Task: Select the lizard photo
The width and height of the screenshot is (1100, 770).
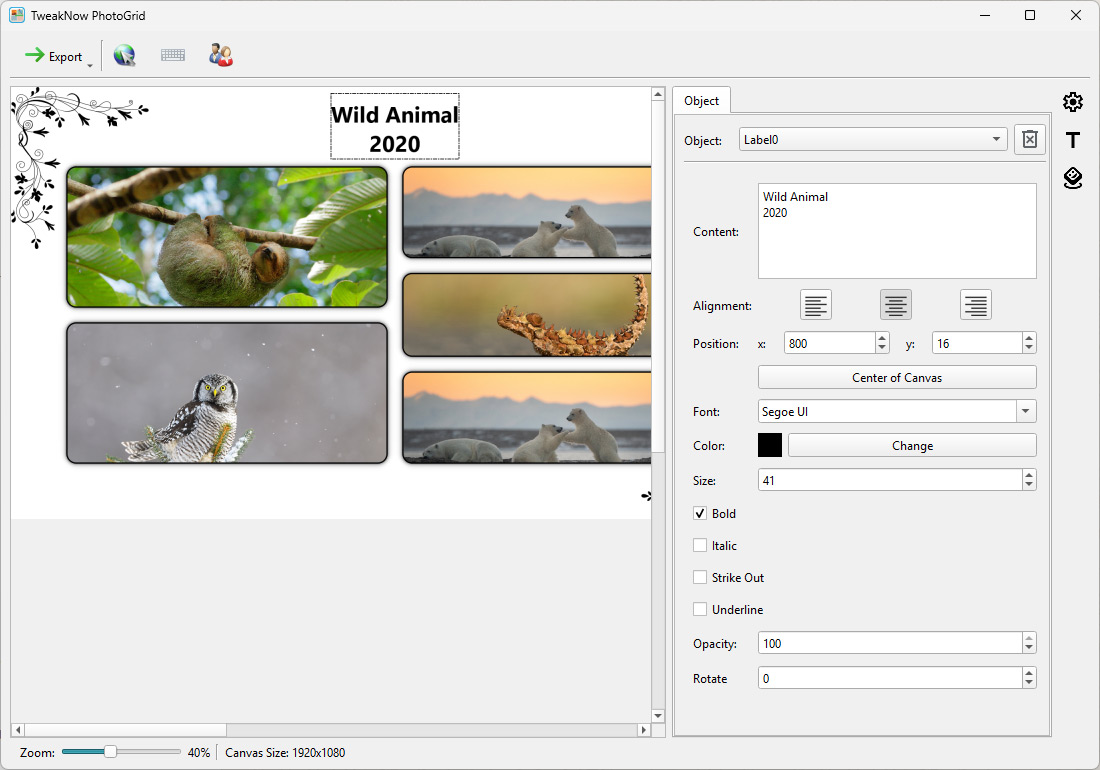Action: click(x=527, y=315)
